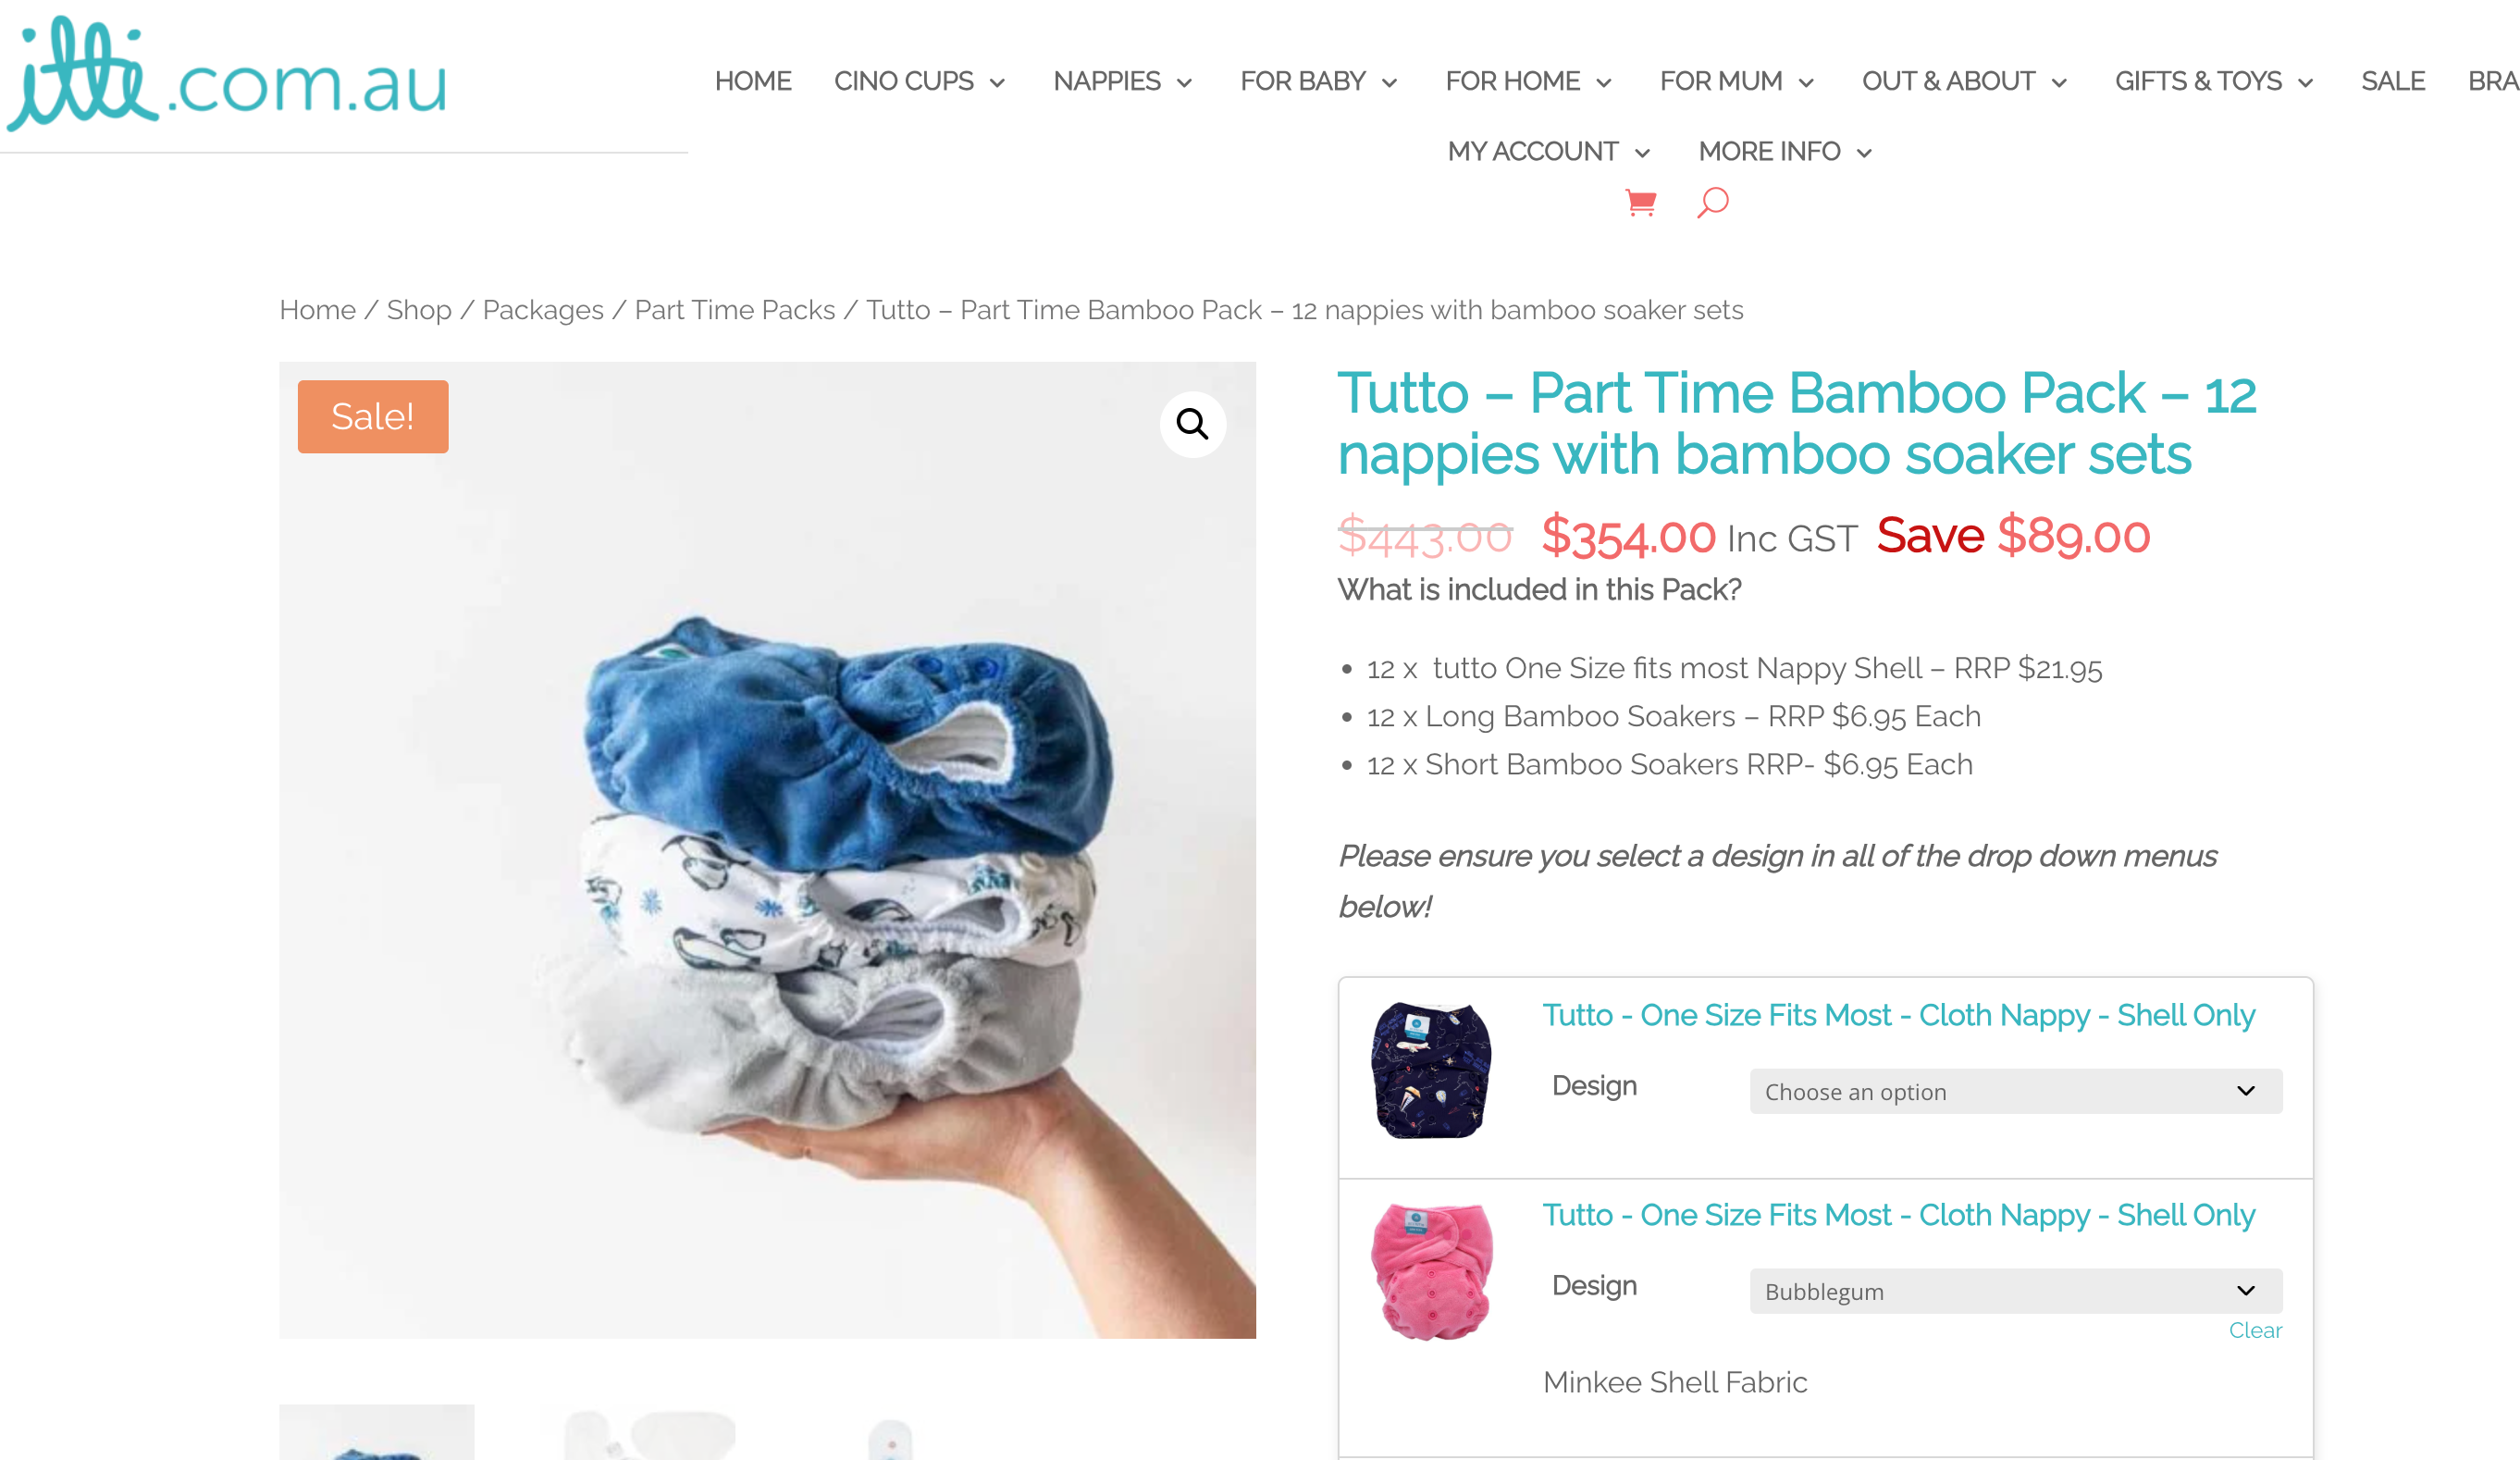Clear the Bubblegum design selection
2520x1460 pixels.
(2255, 1330)
